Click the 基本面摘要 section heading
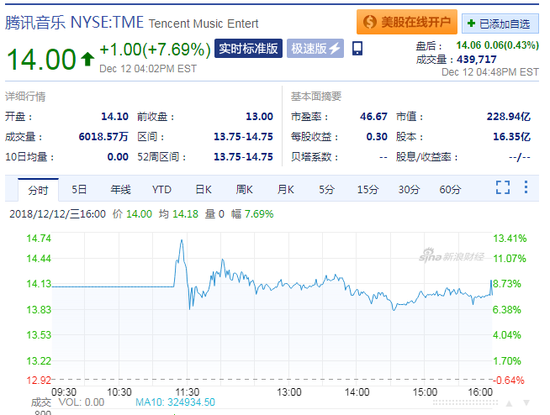Image resolution: width=550 pixels, height=415 pixels. point(316,96)
